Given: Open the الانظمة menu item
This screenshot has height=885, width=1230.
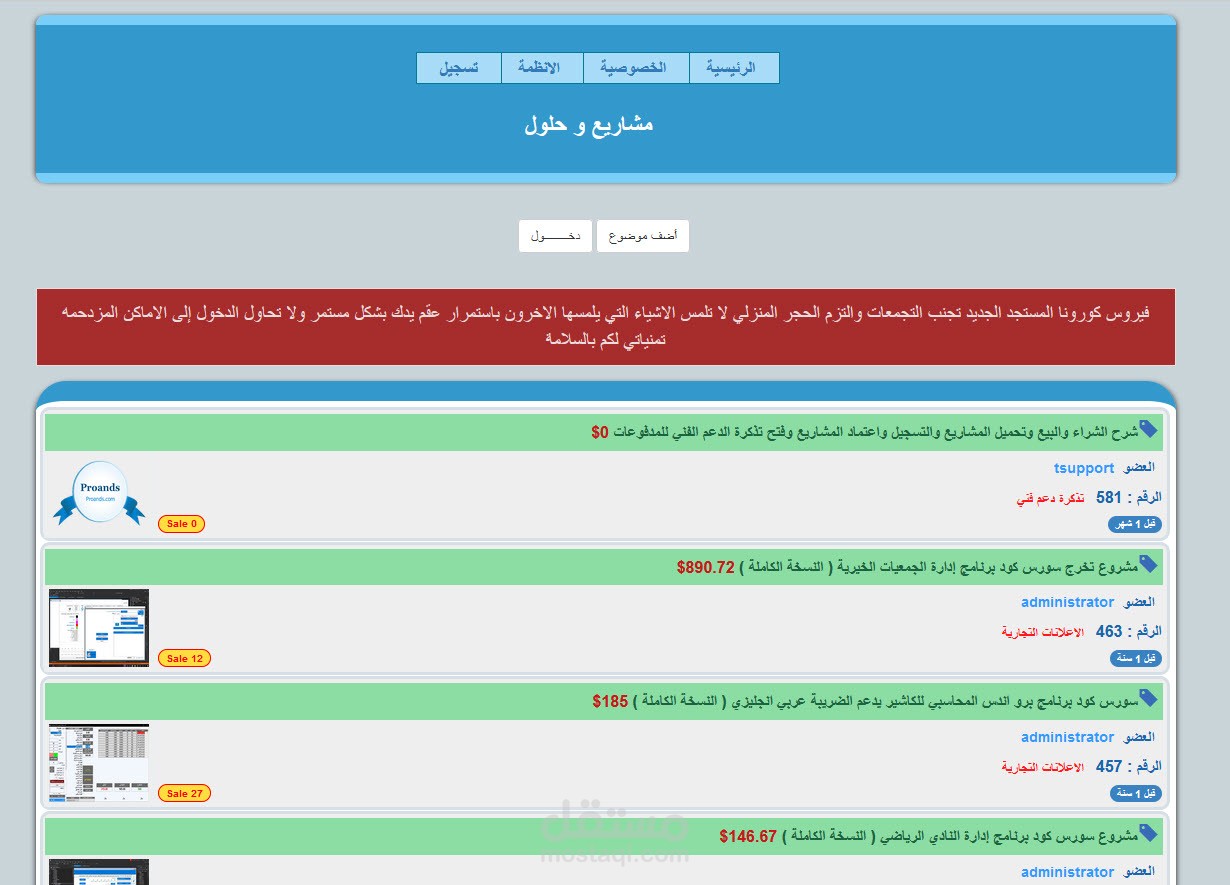Looking at the screenshot, I should pos(542,68).
